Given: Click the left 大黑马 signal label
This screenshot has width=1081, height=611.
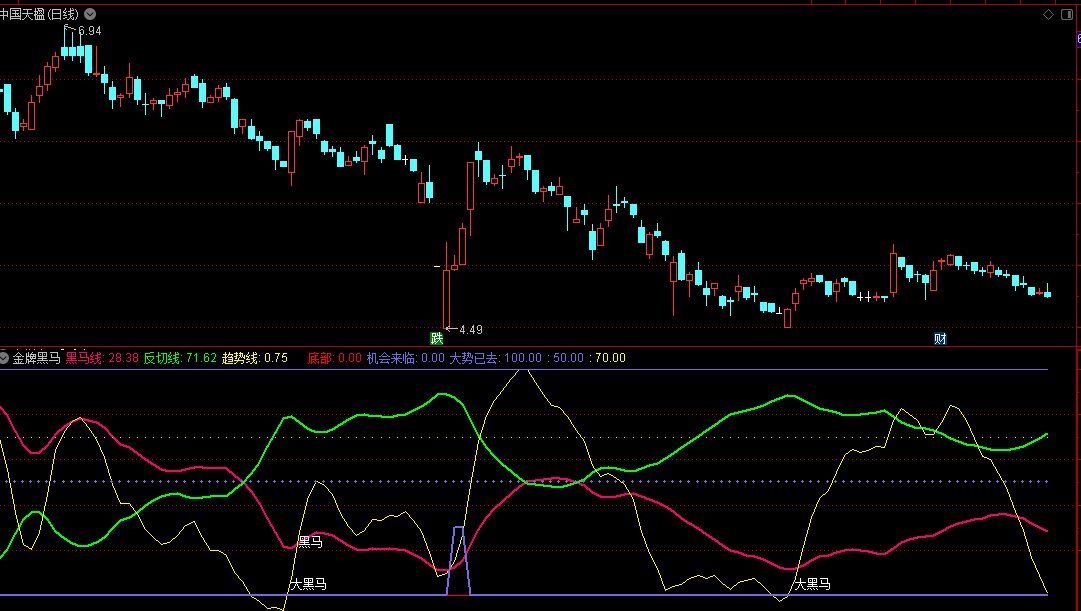Looking at the screenshot, I should point(308,585).
